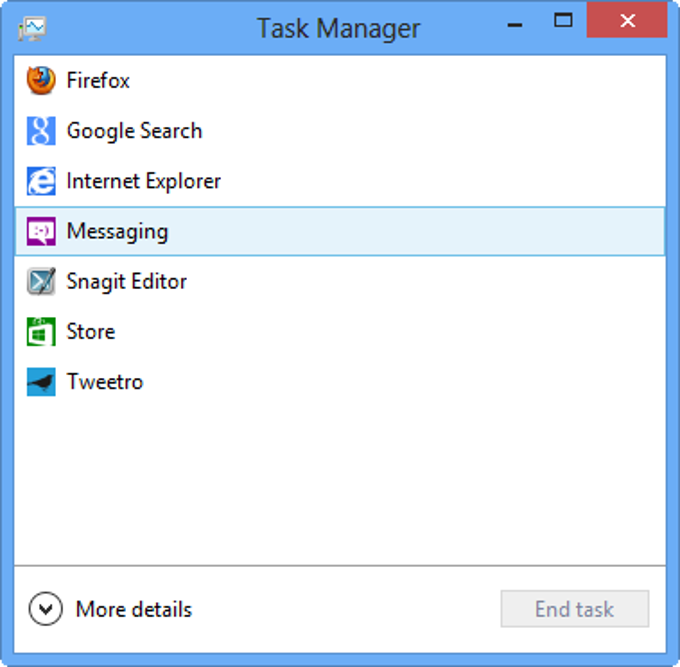Click the Tweetro bird icon

41,382
